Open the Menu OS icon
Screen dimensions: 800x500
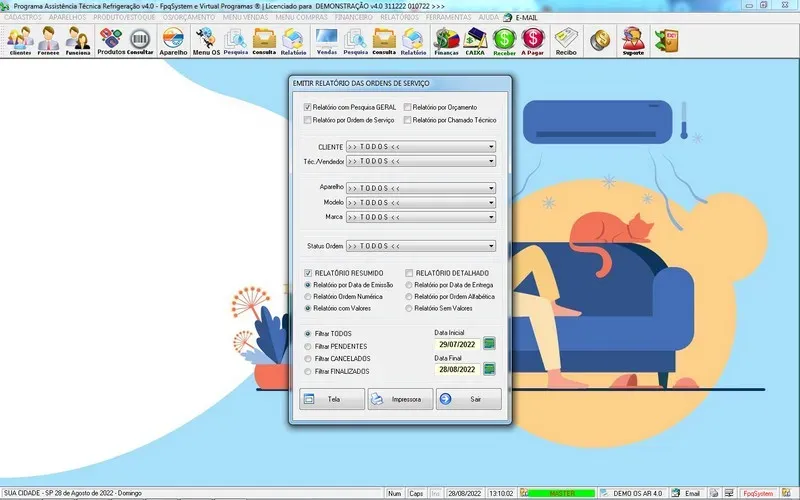pyautogui.click(x=207, y=41)
